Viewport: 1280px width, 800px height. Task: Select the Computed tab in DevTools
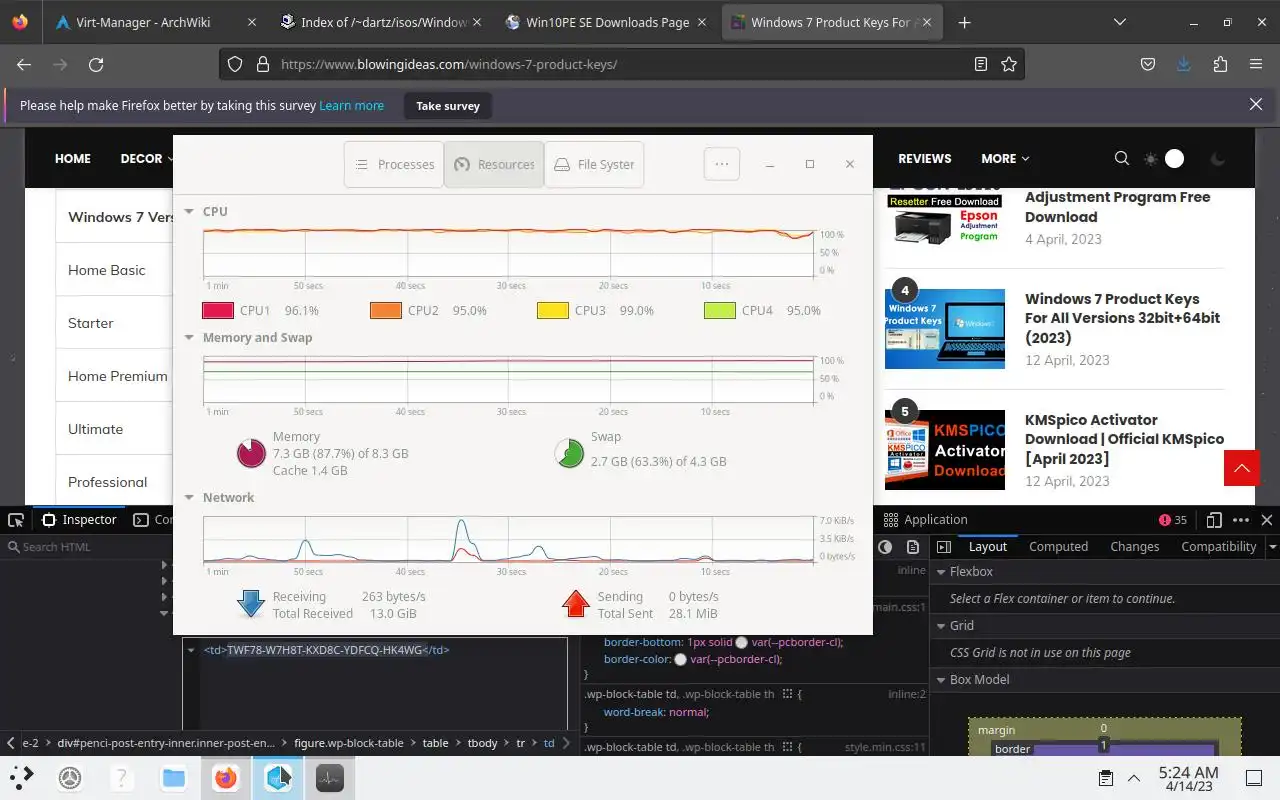coord(1058,547)
